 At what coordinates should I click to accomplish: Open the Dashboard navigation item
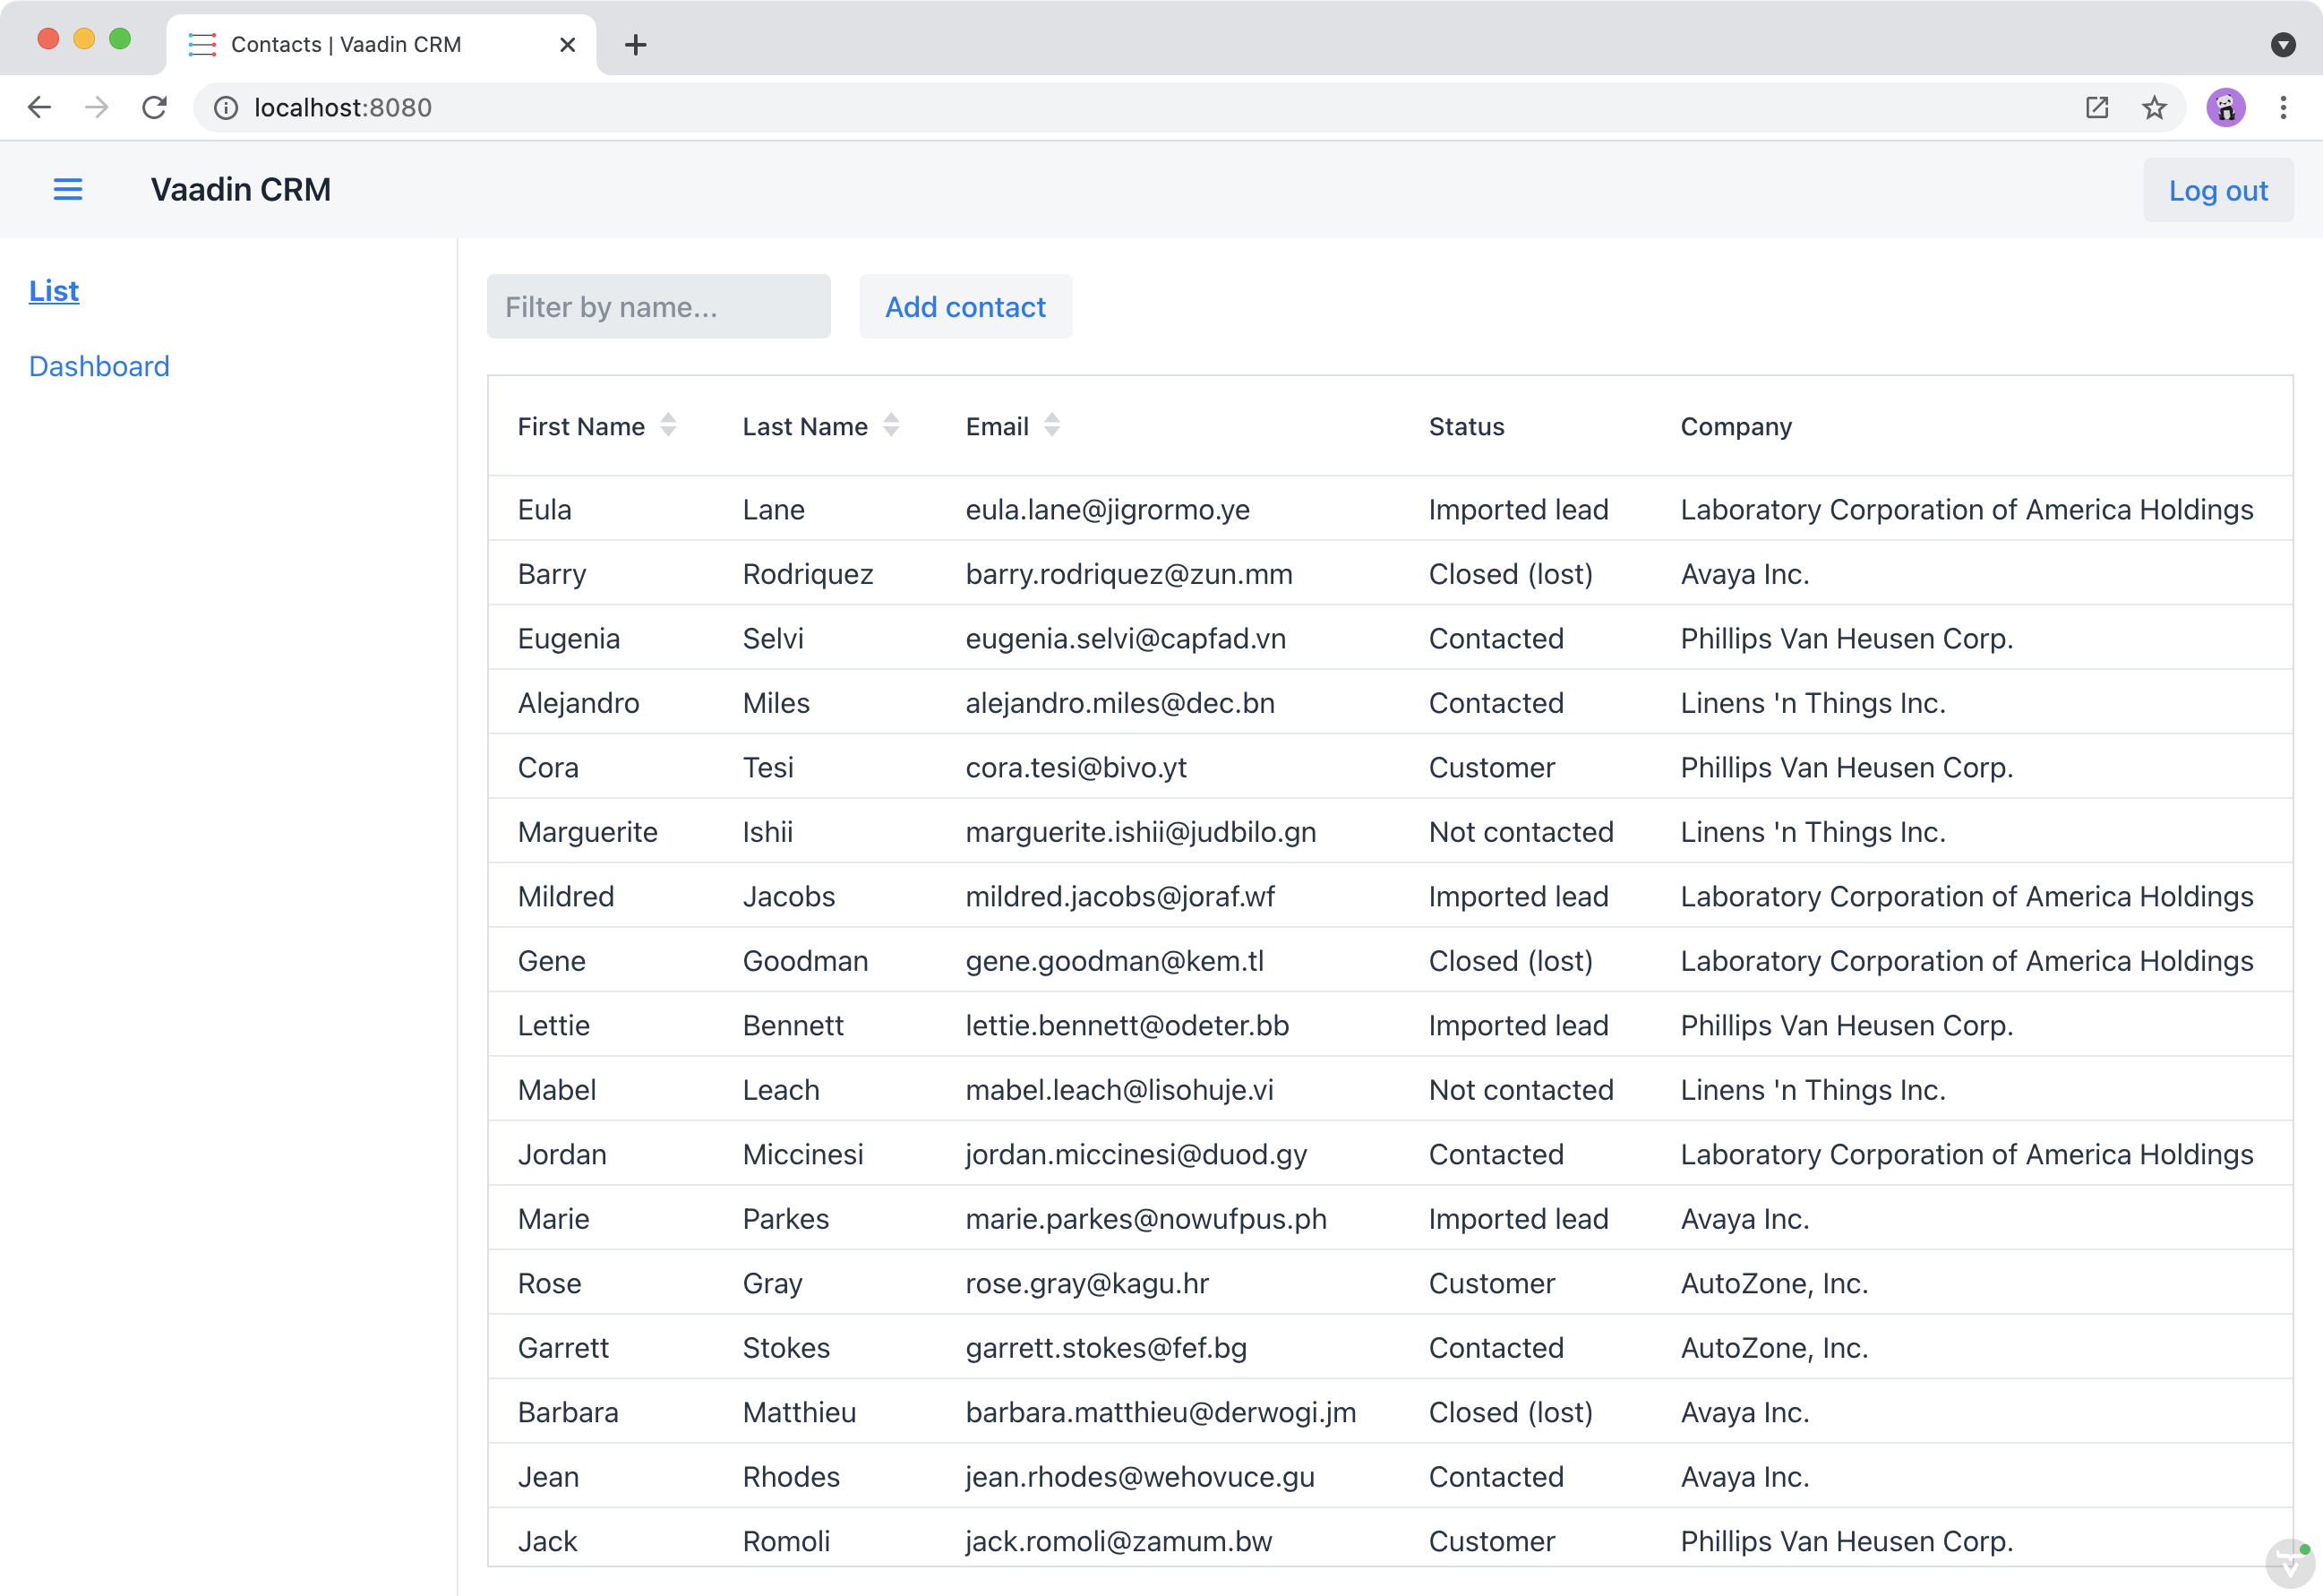(99, 365)
